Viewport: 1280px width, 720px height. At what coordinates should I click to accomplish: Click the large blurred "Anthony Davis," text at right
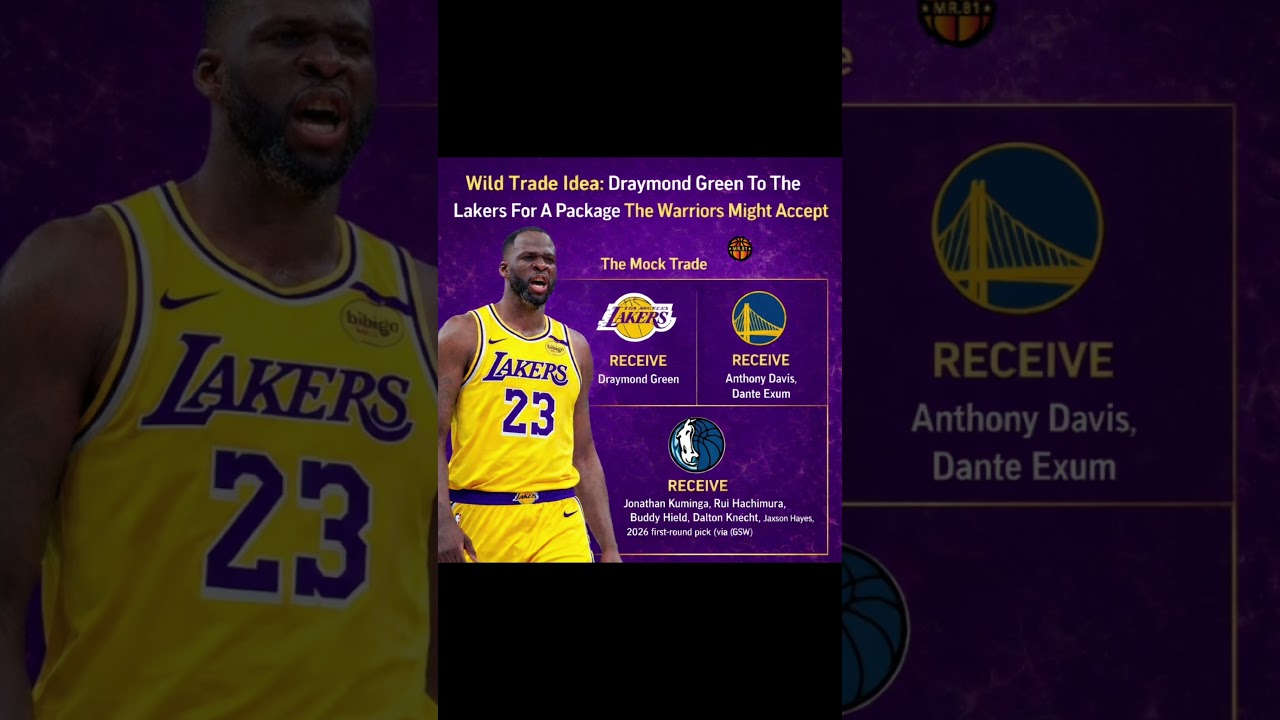click(x=1024, y=420)
